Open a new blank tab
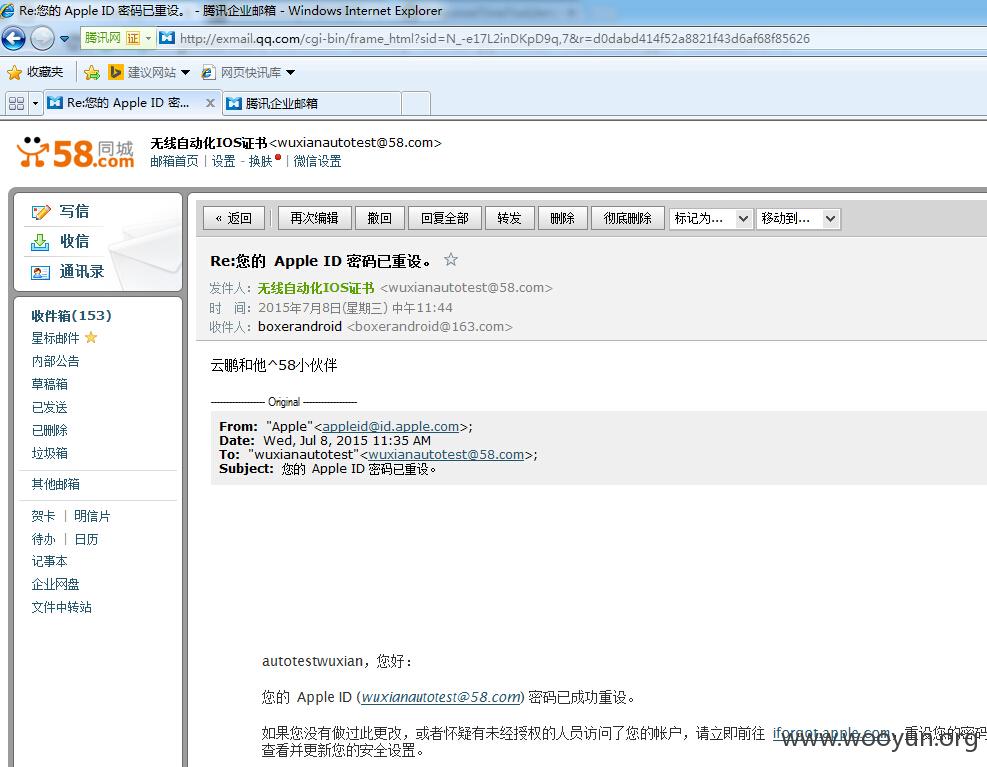Screen dimensions: 987x767 click(x=416, y=103)
